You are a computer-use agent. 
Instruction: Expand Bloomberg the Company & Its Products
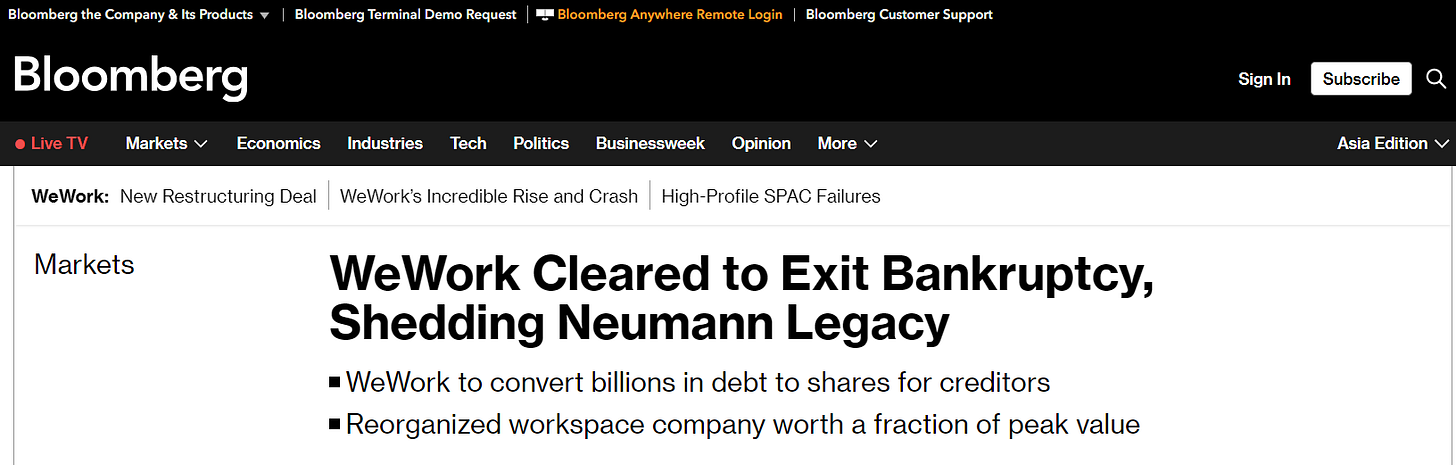coord(138,15)
